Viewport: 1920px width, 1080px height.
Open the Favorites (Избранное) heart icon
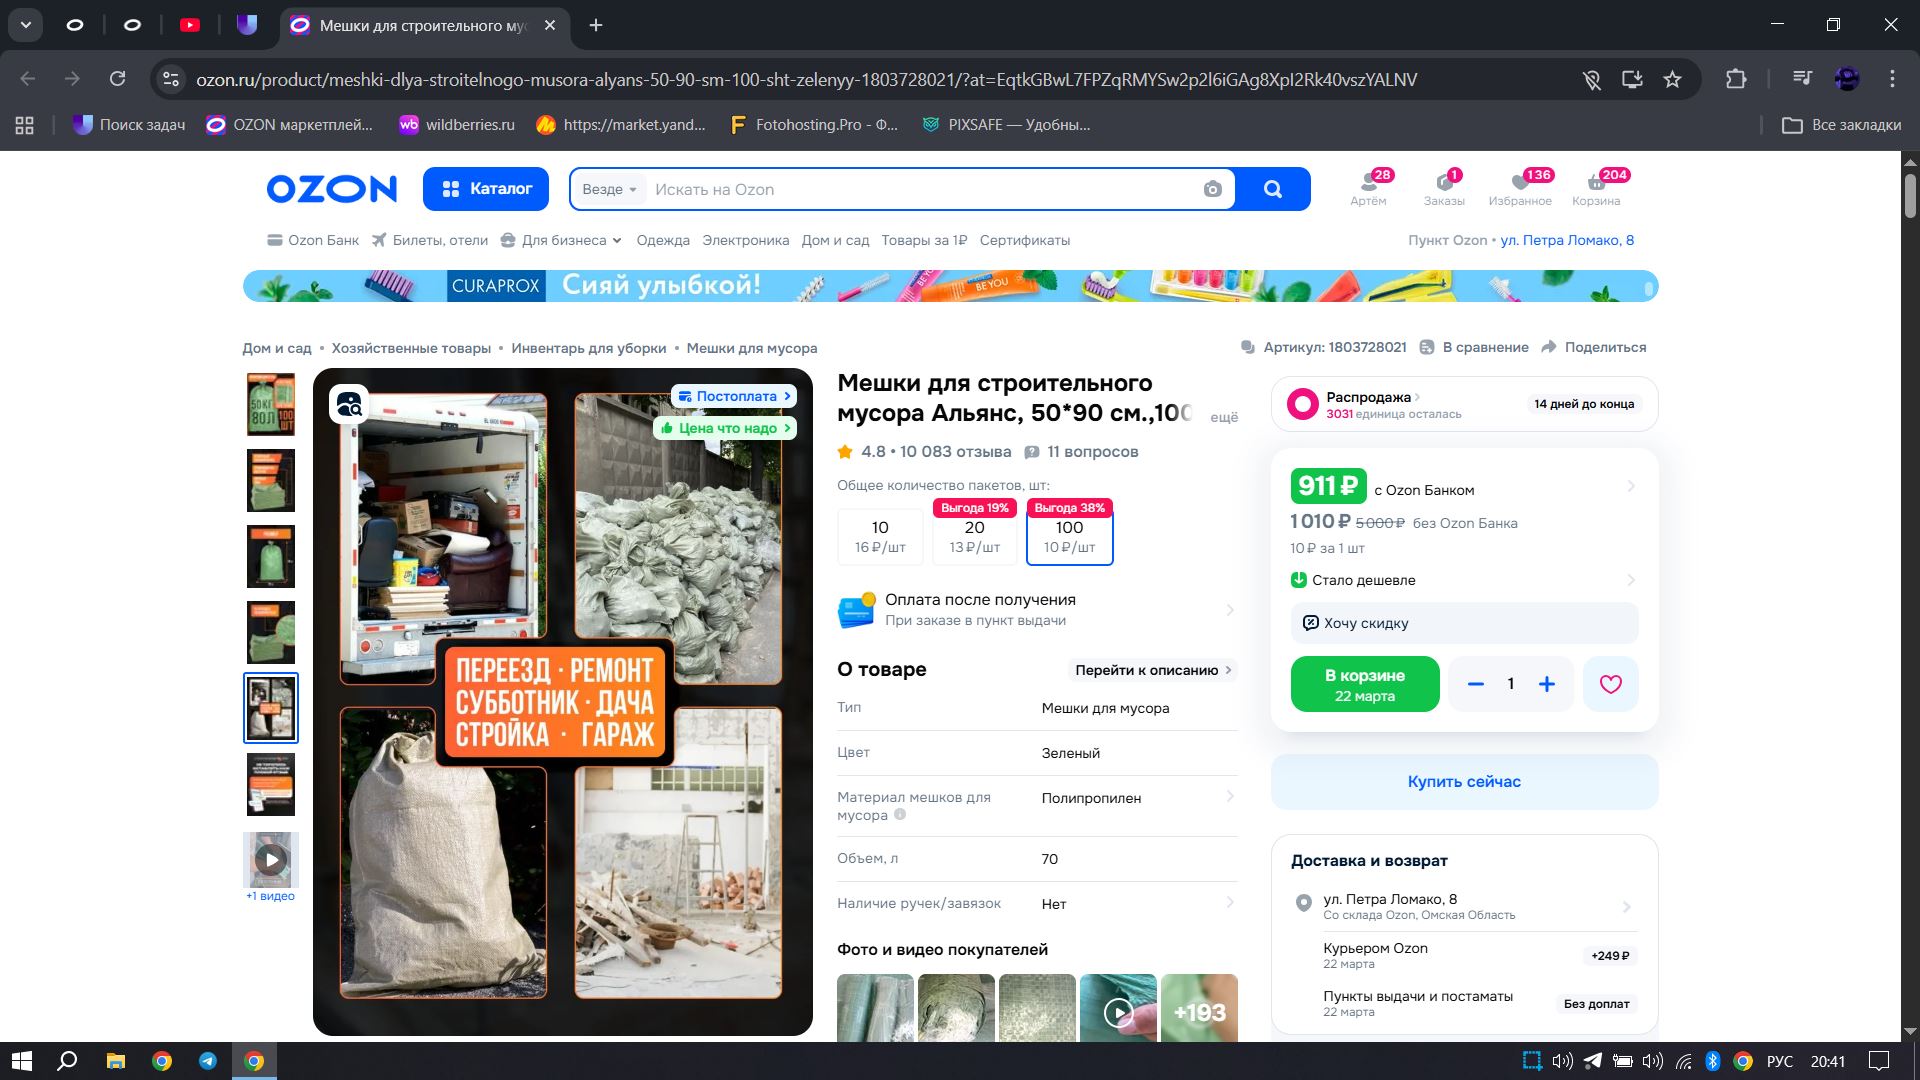click(x=1519, y=187)
